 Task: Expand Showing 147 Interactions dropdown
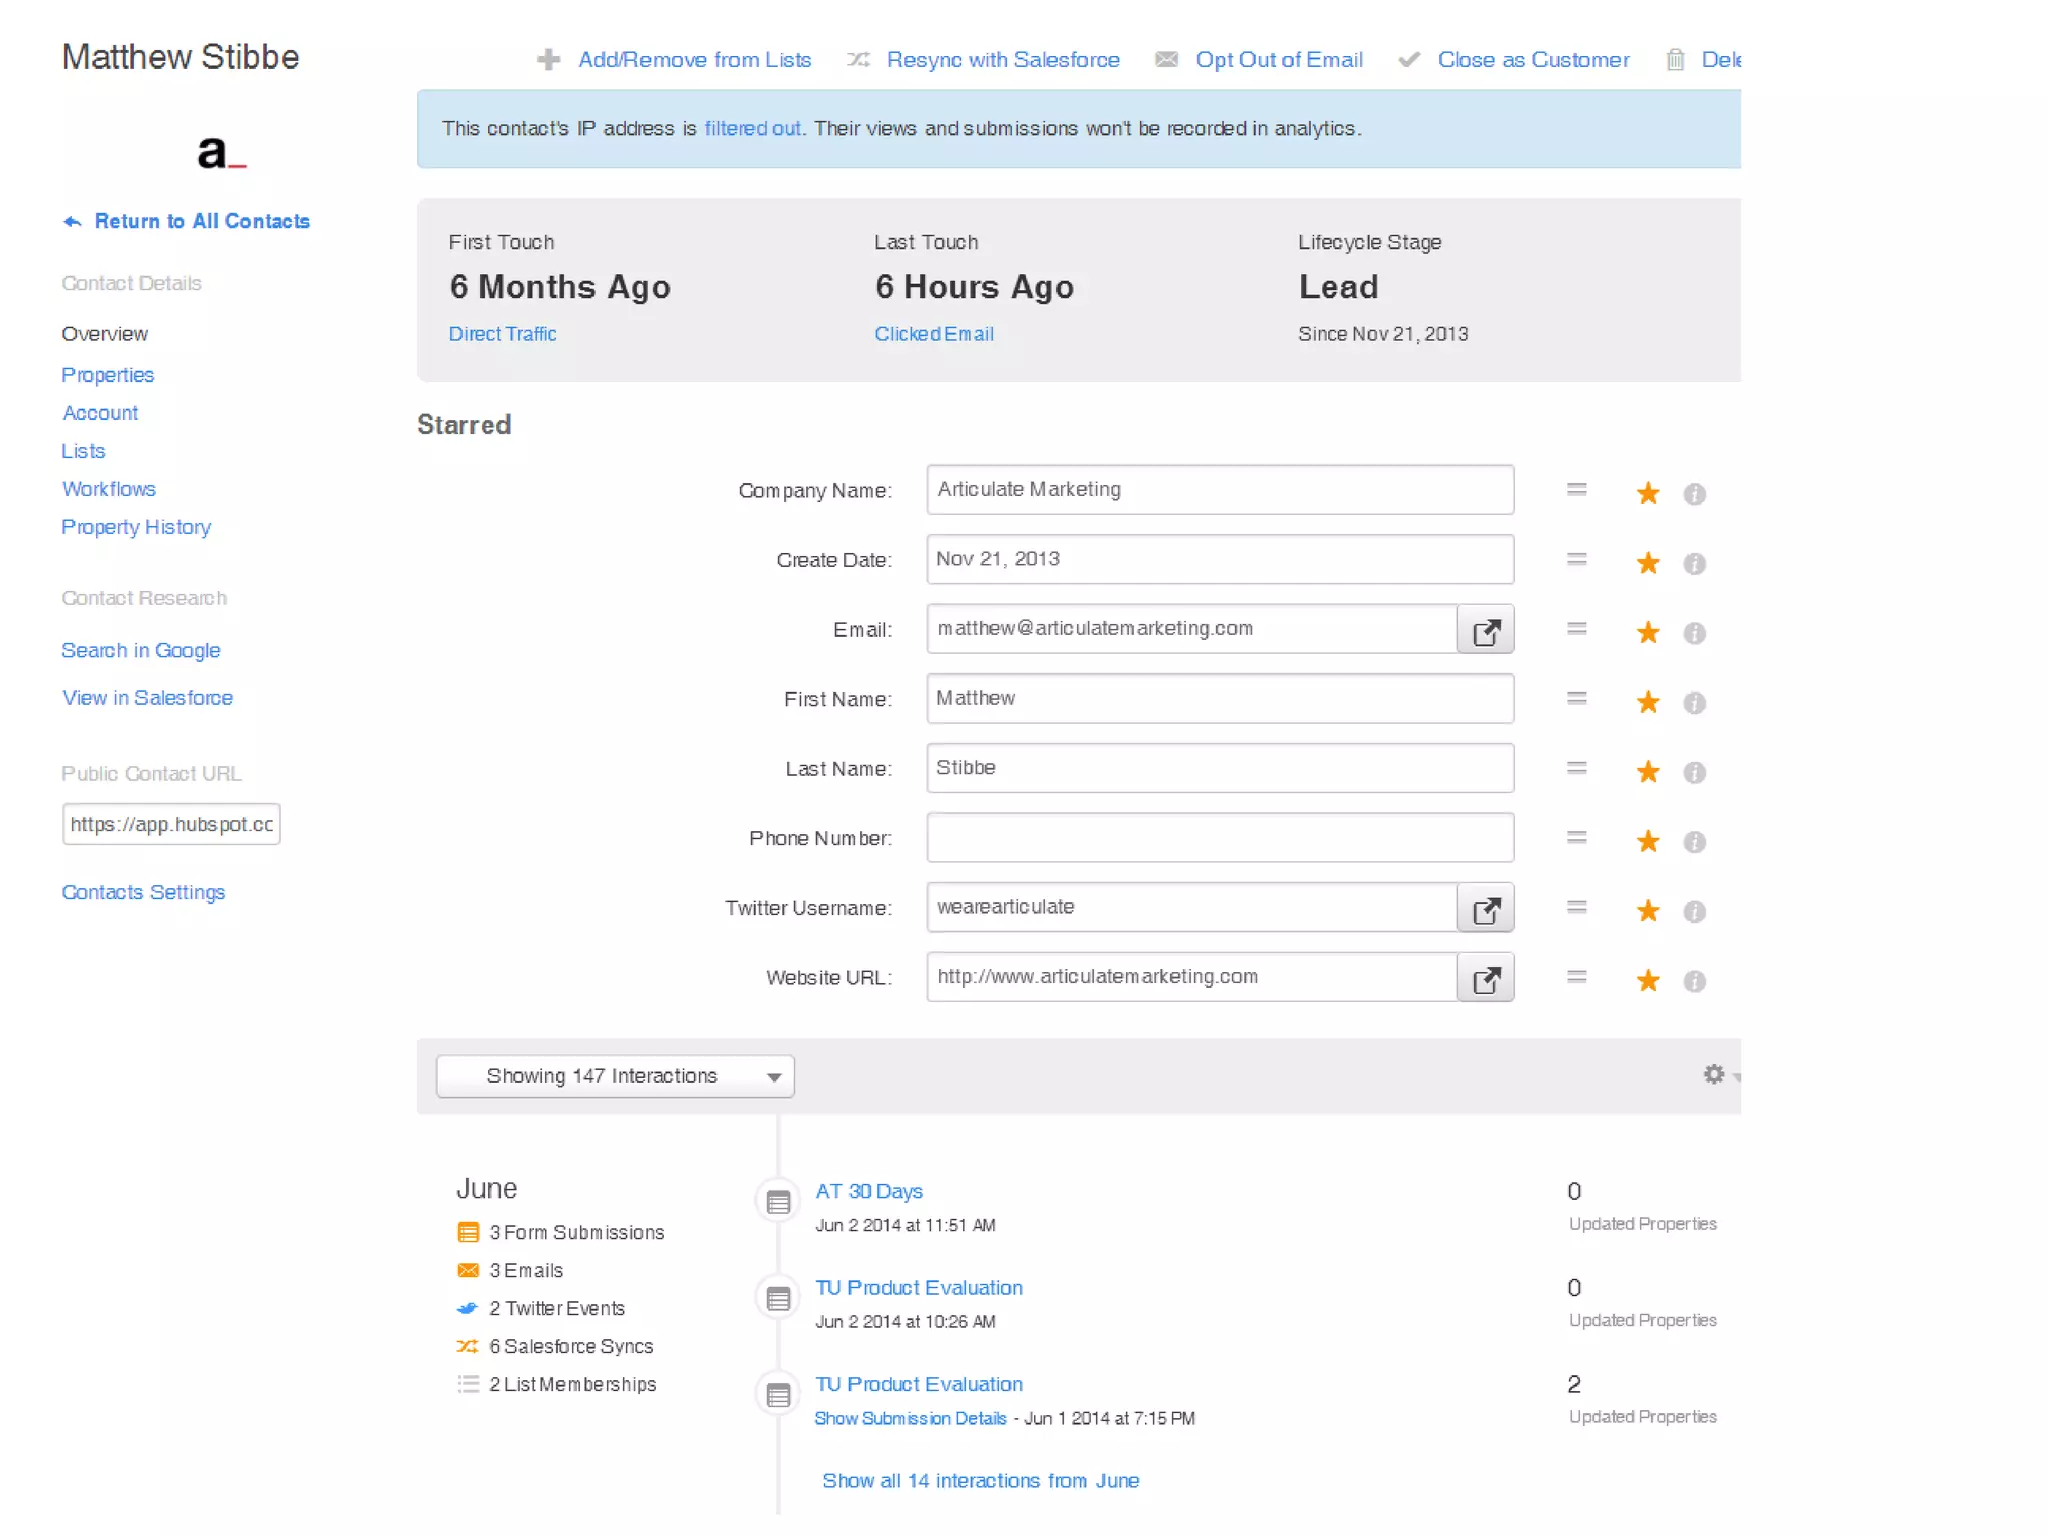coord(615,1076)
